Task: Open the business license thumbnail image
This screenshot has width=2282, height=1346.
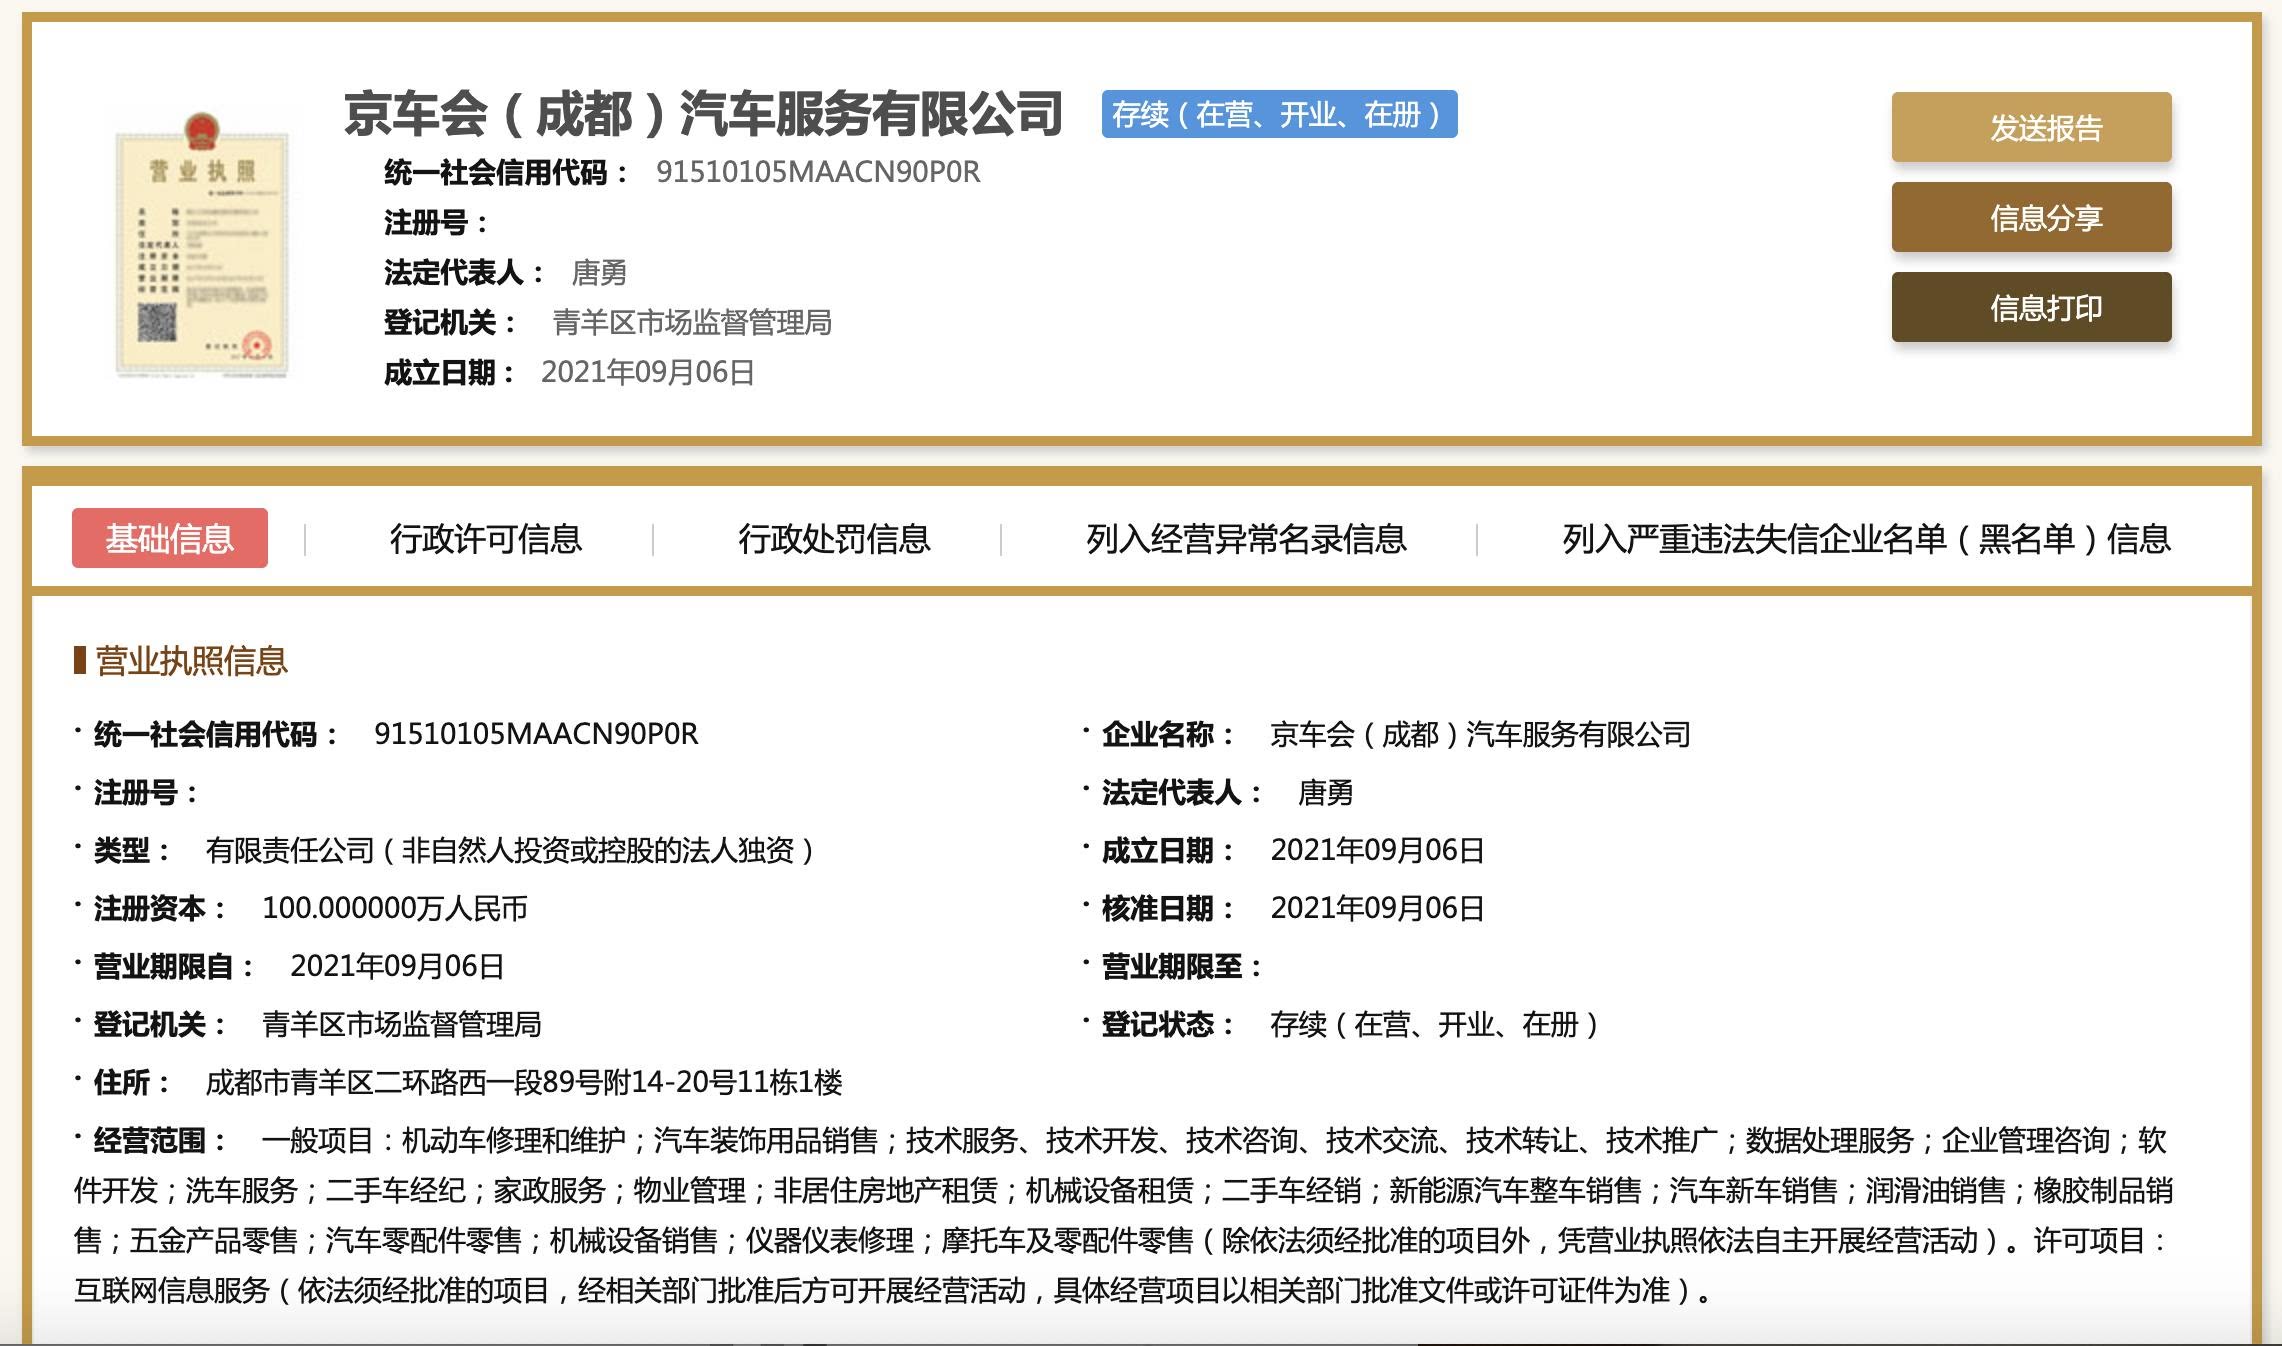Action: coord(202,245)
